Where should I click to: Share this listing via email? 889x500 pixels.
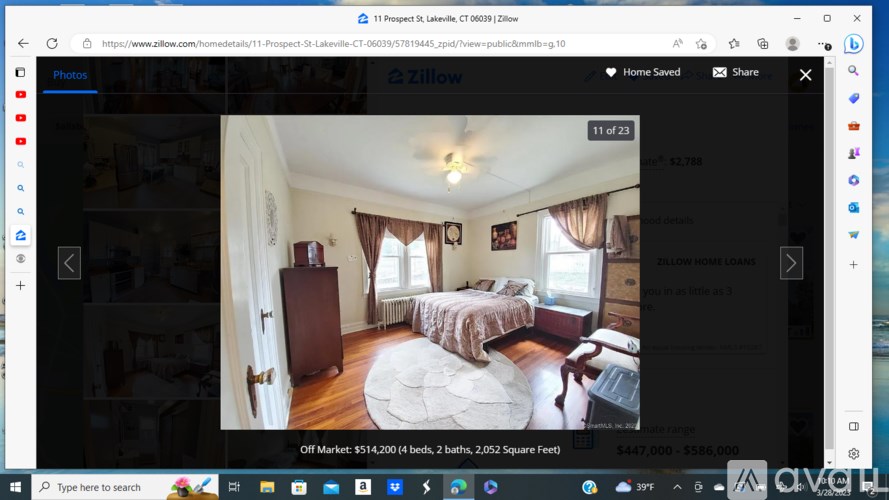click(735, 72)
